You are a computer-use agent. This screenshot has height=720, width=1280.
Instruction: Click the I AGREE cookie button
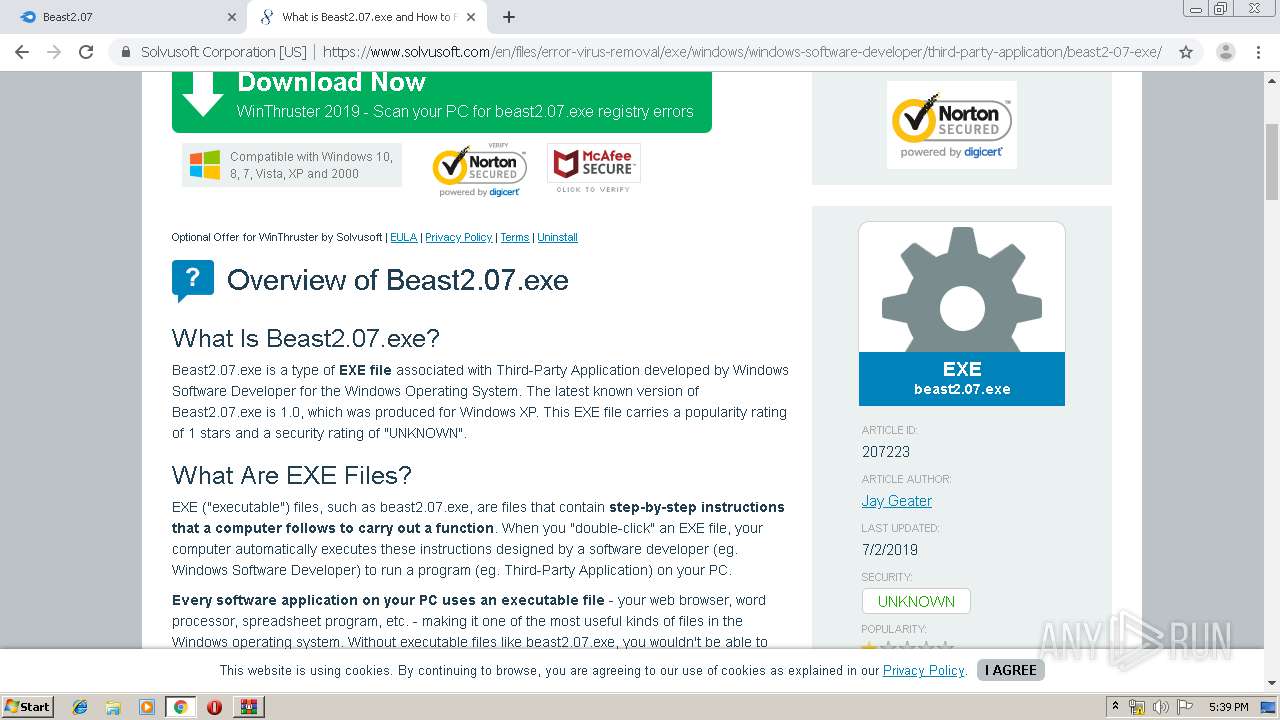[1011, 670]
